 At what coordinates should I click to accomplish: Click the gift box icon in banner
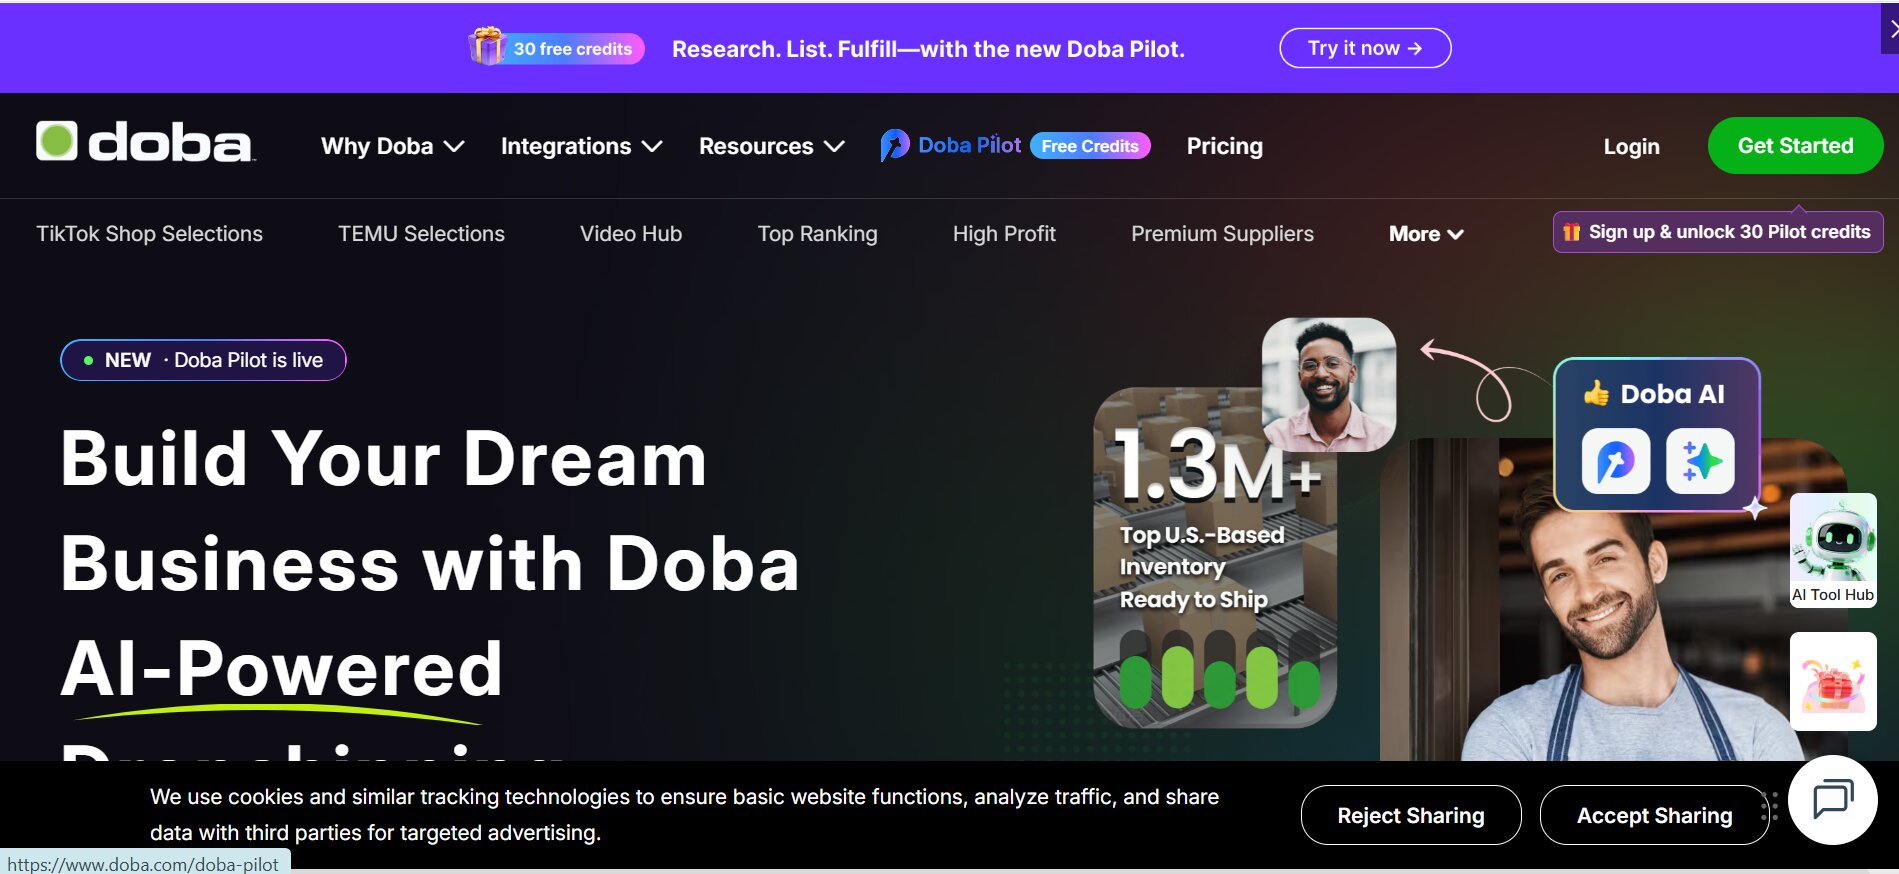[x=487, y=46]
